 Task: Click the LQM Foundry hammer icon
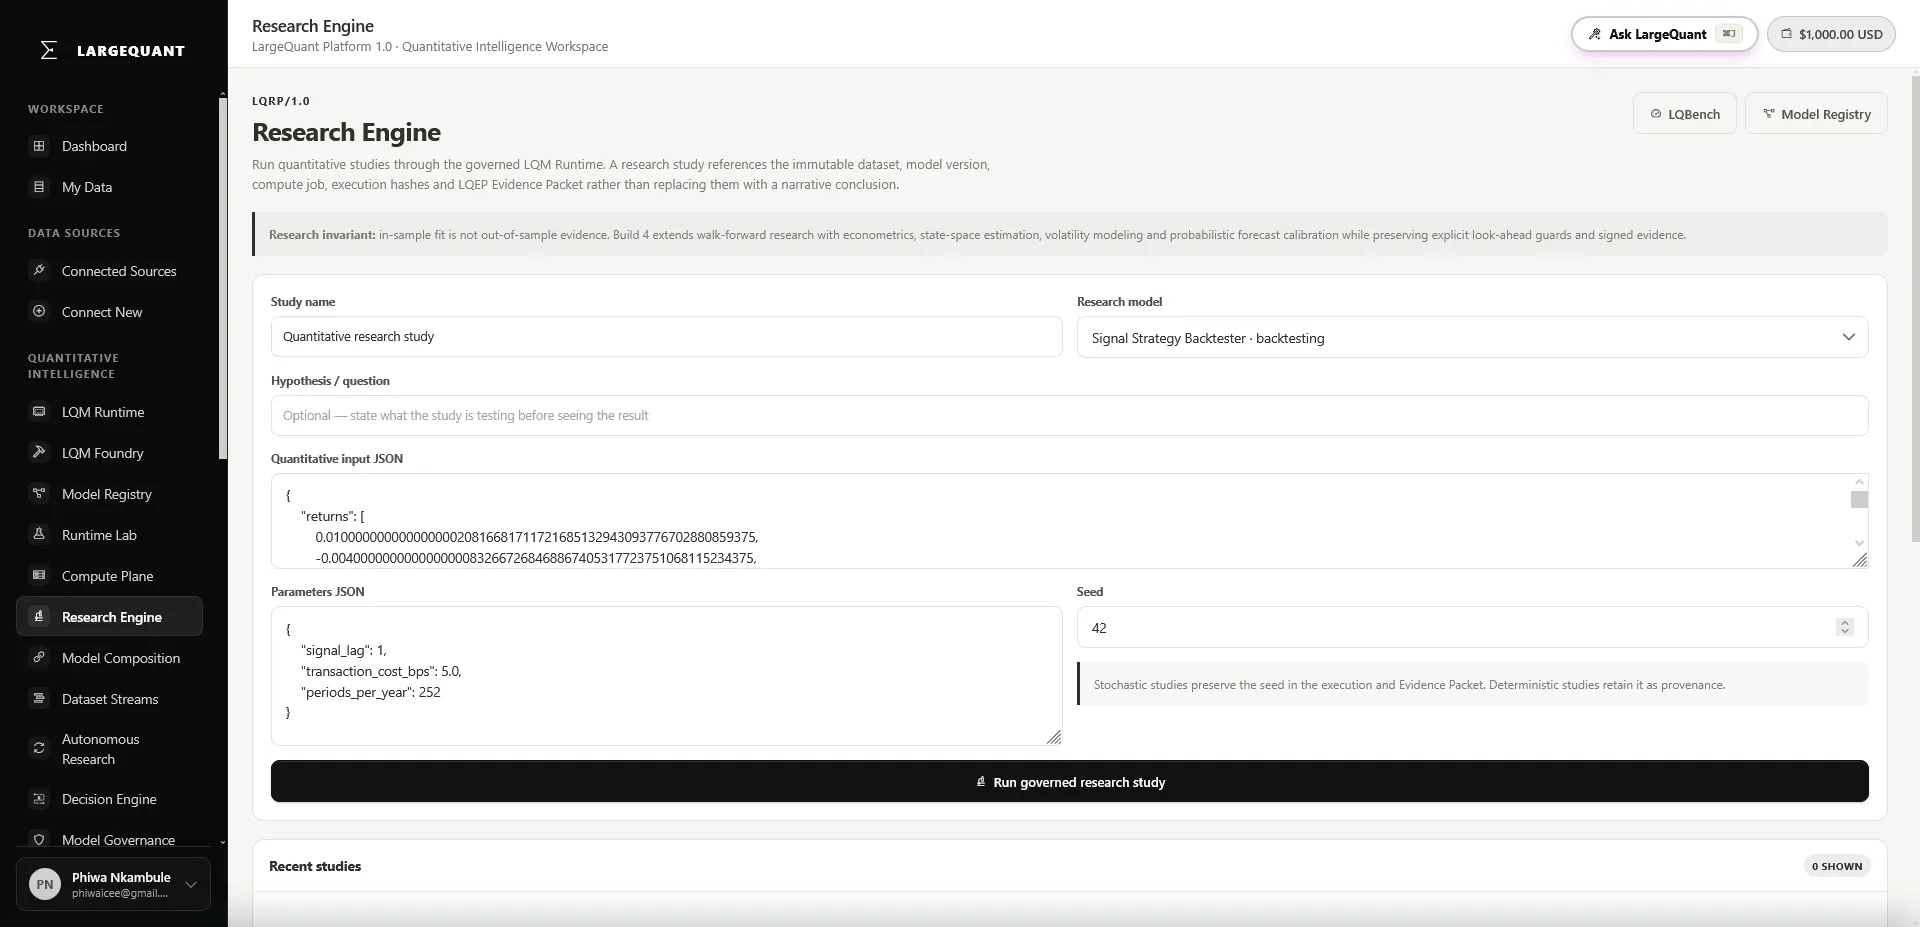[x=39, y=452]
